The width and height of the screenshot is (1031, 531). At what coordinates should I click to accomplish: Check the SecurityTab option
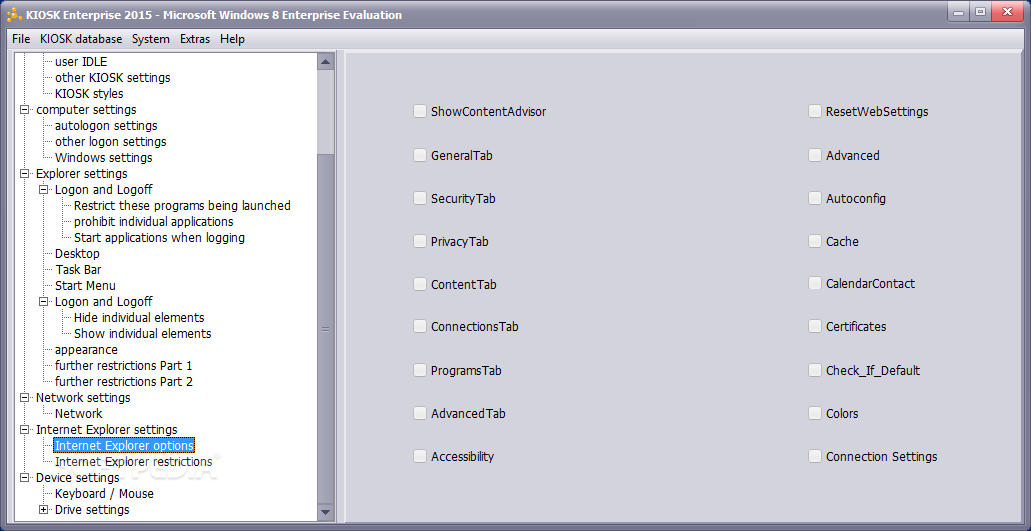(x=420, y=198)
